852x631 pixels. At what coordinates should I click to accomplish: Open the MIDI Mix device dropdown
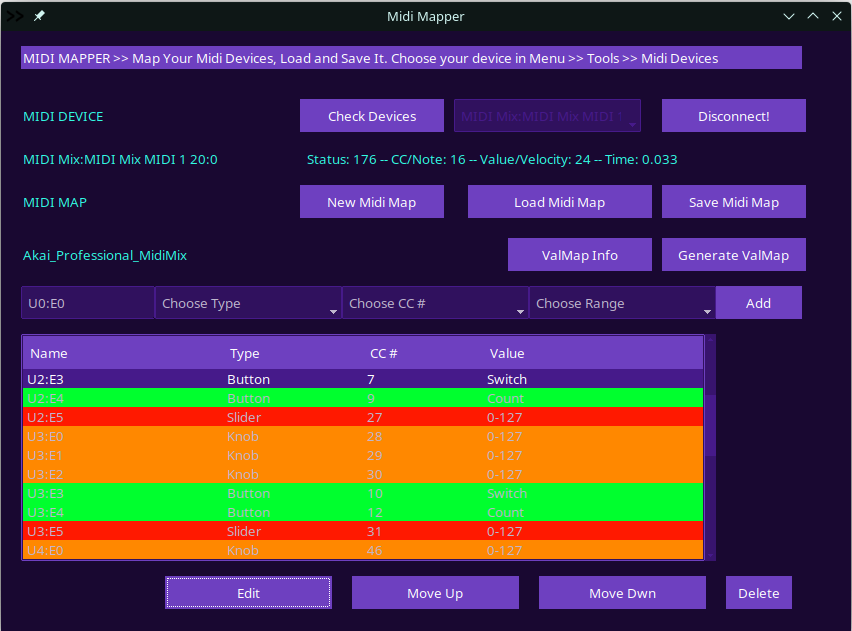tap(547, 116)
